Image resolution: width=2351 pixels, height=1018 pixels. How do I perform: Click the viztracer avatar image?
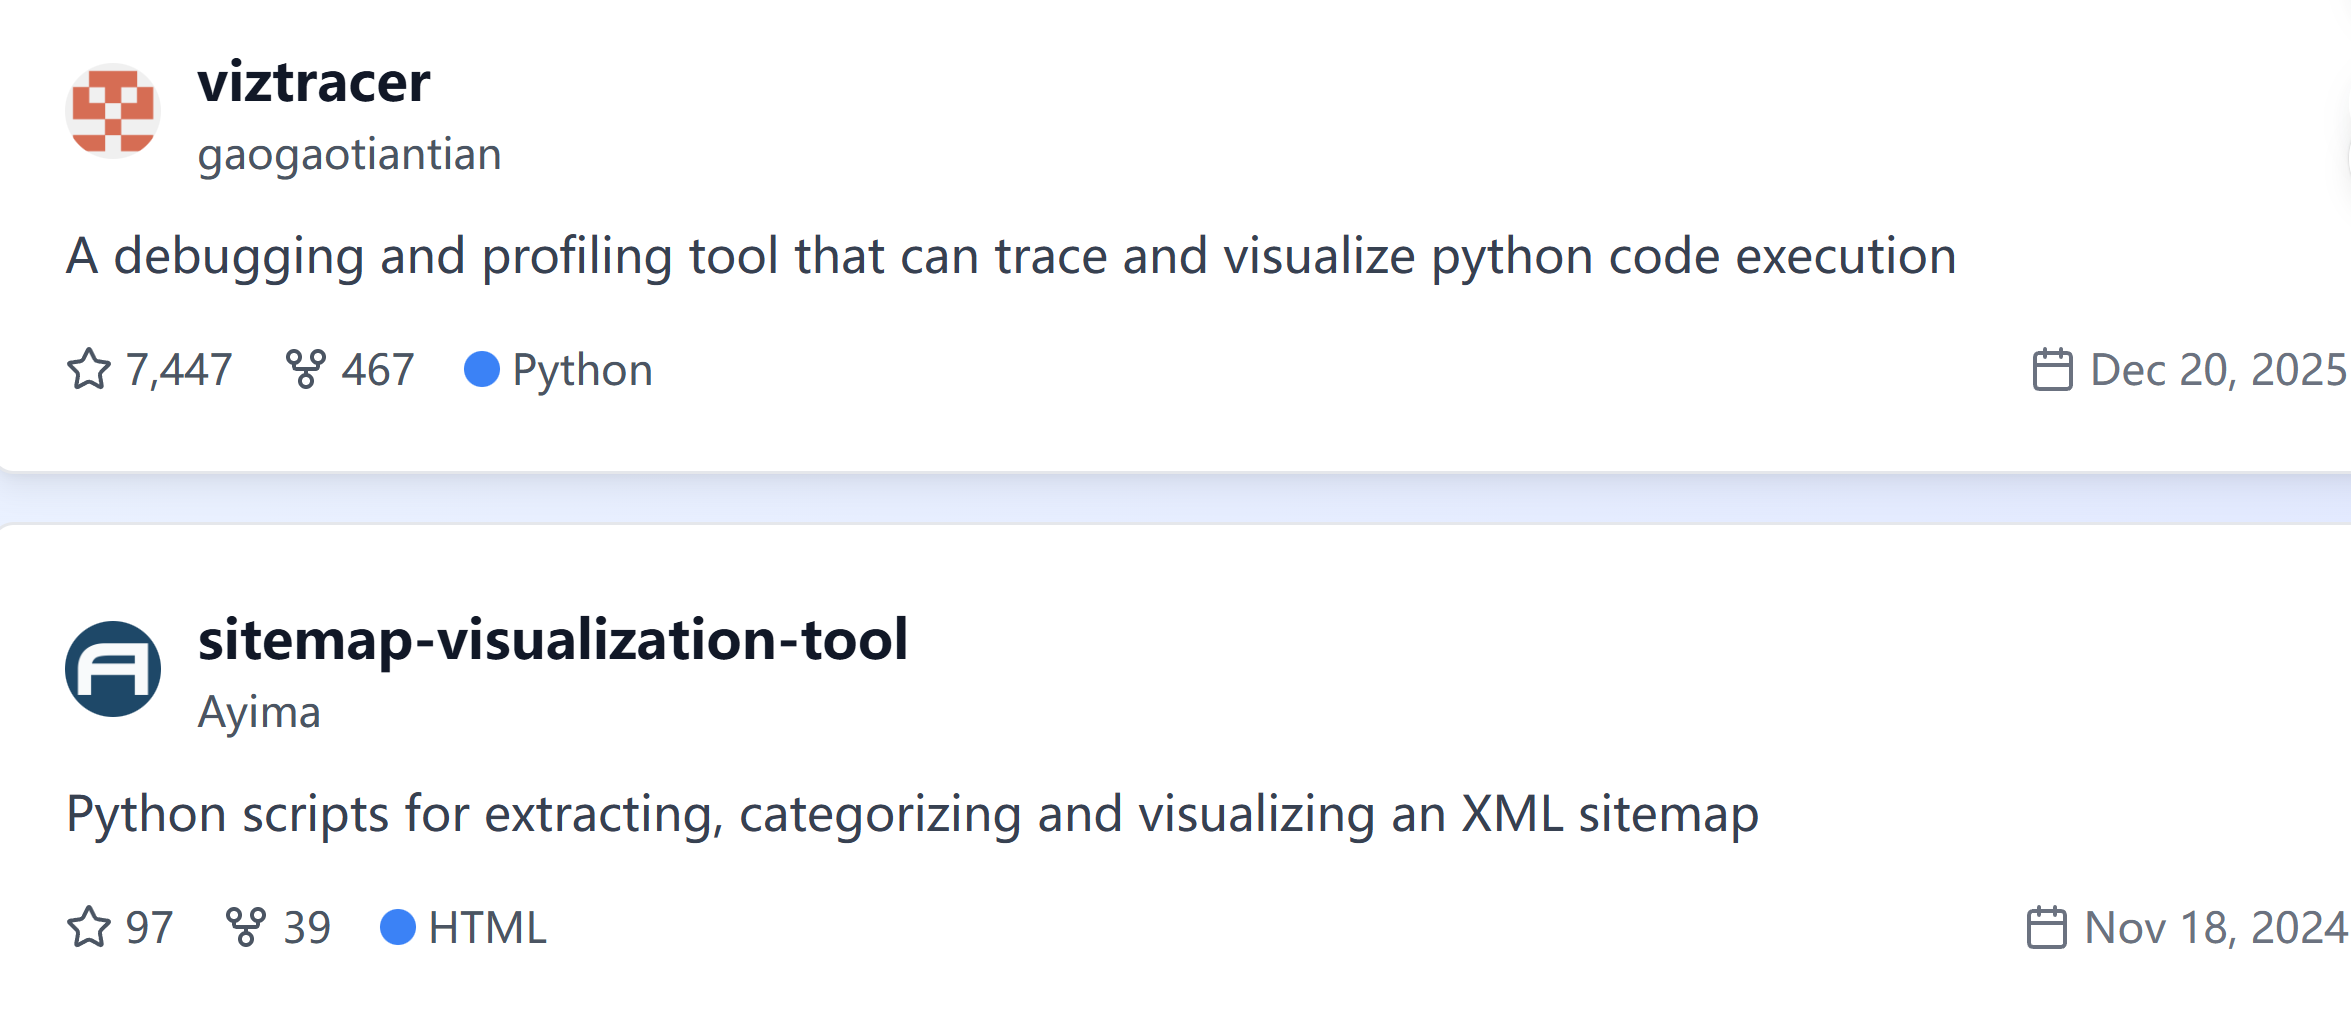113,111
